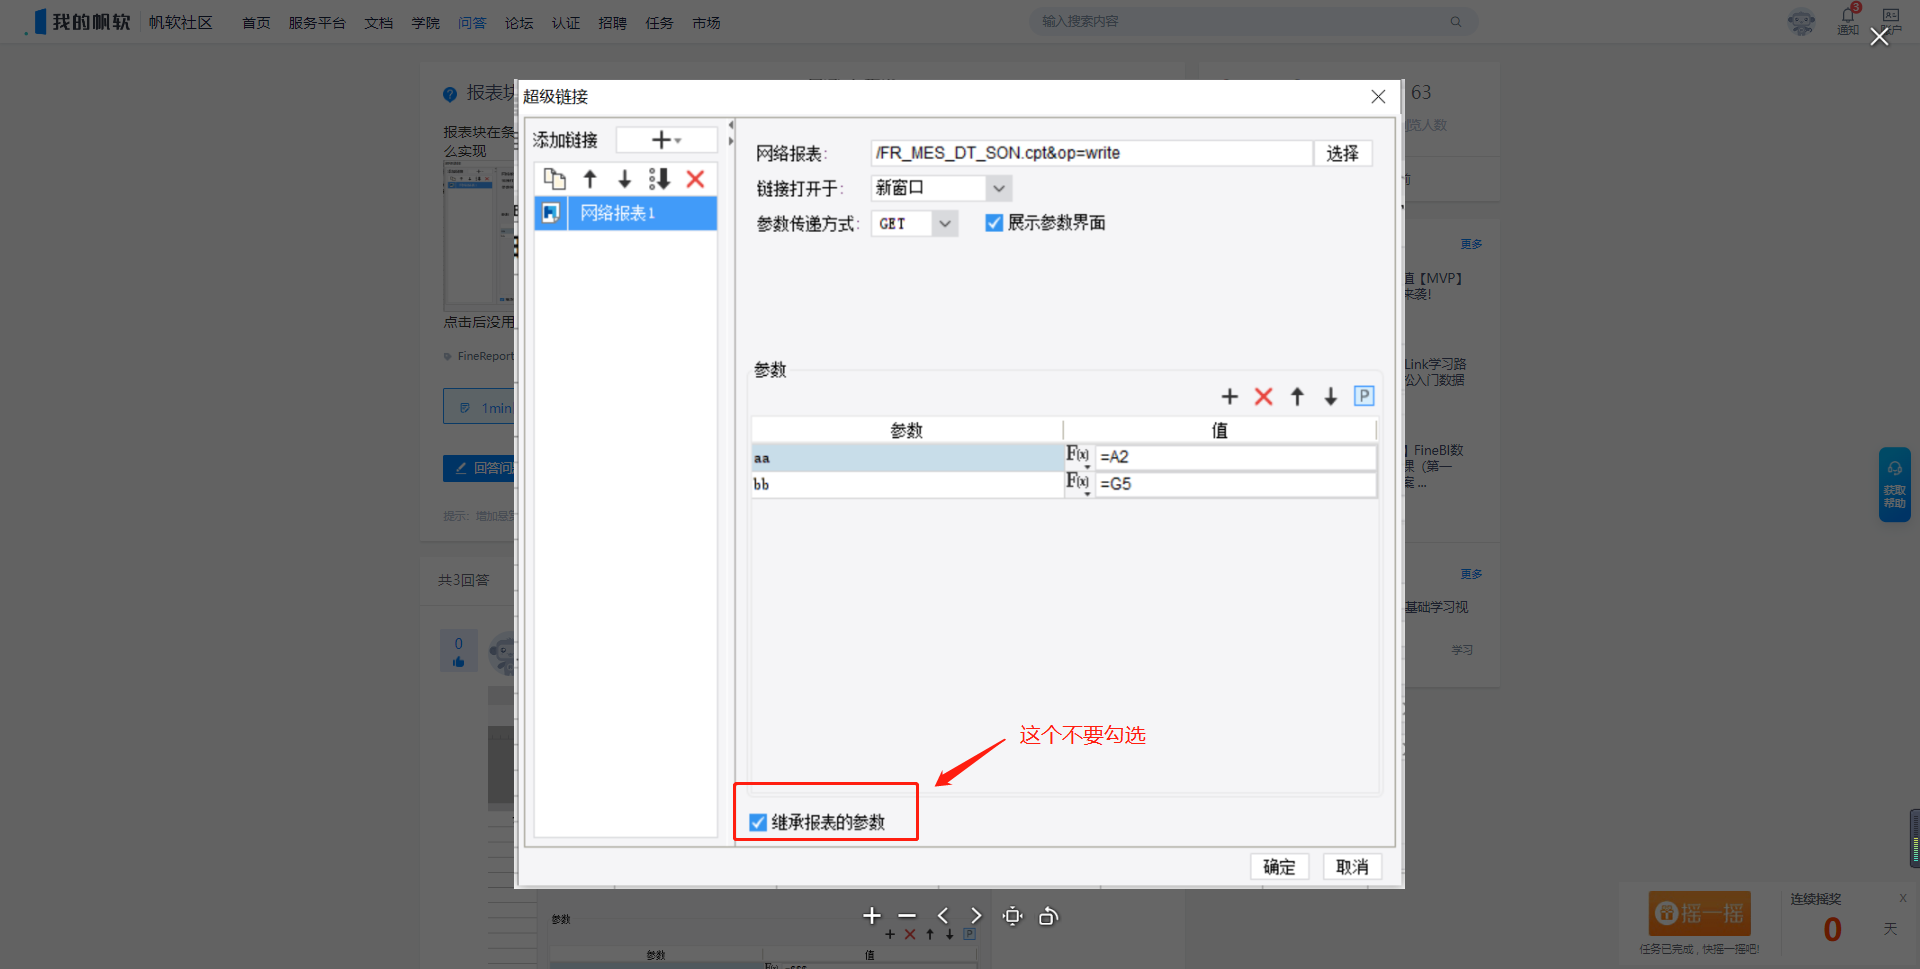Go to 论坛 in top navigation
Screen dimensions: 1920x969
(x=519, y=23)
